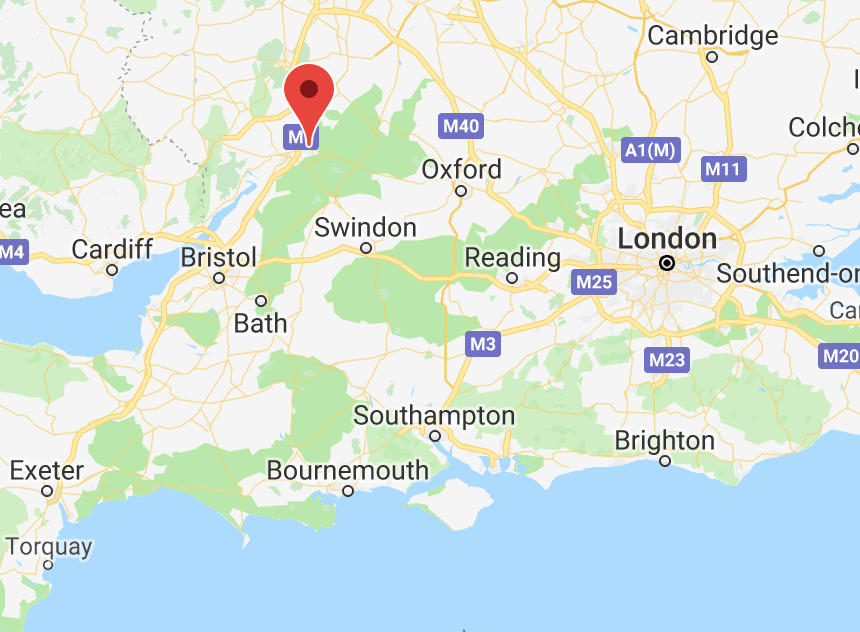Click the A1(M) road shield
860x632 pixels.
650,150
